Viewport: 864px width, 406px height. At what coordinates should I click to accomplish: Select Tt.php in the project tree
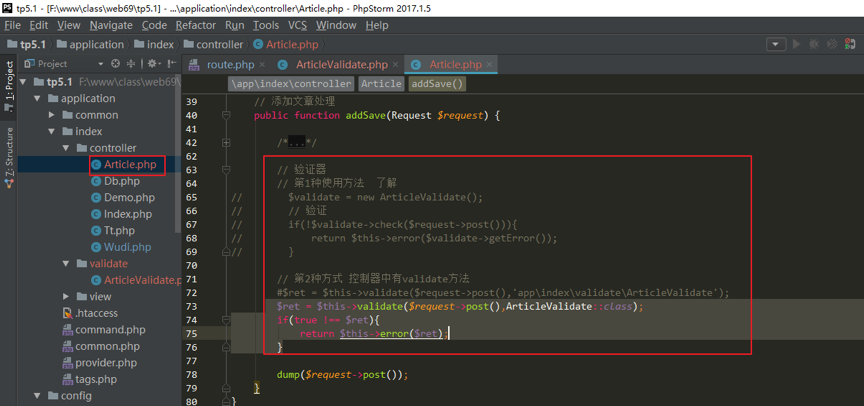coord(113,230)
